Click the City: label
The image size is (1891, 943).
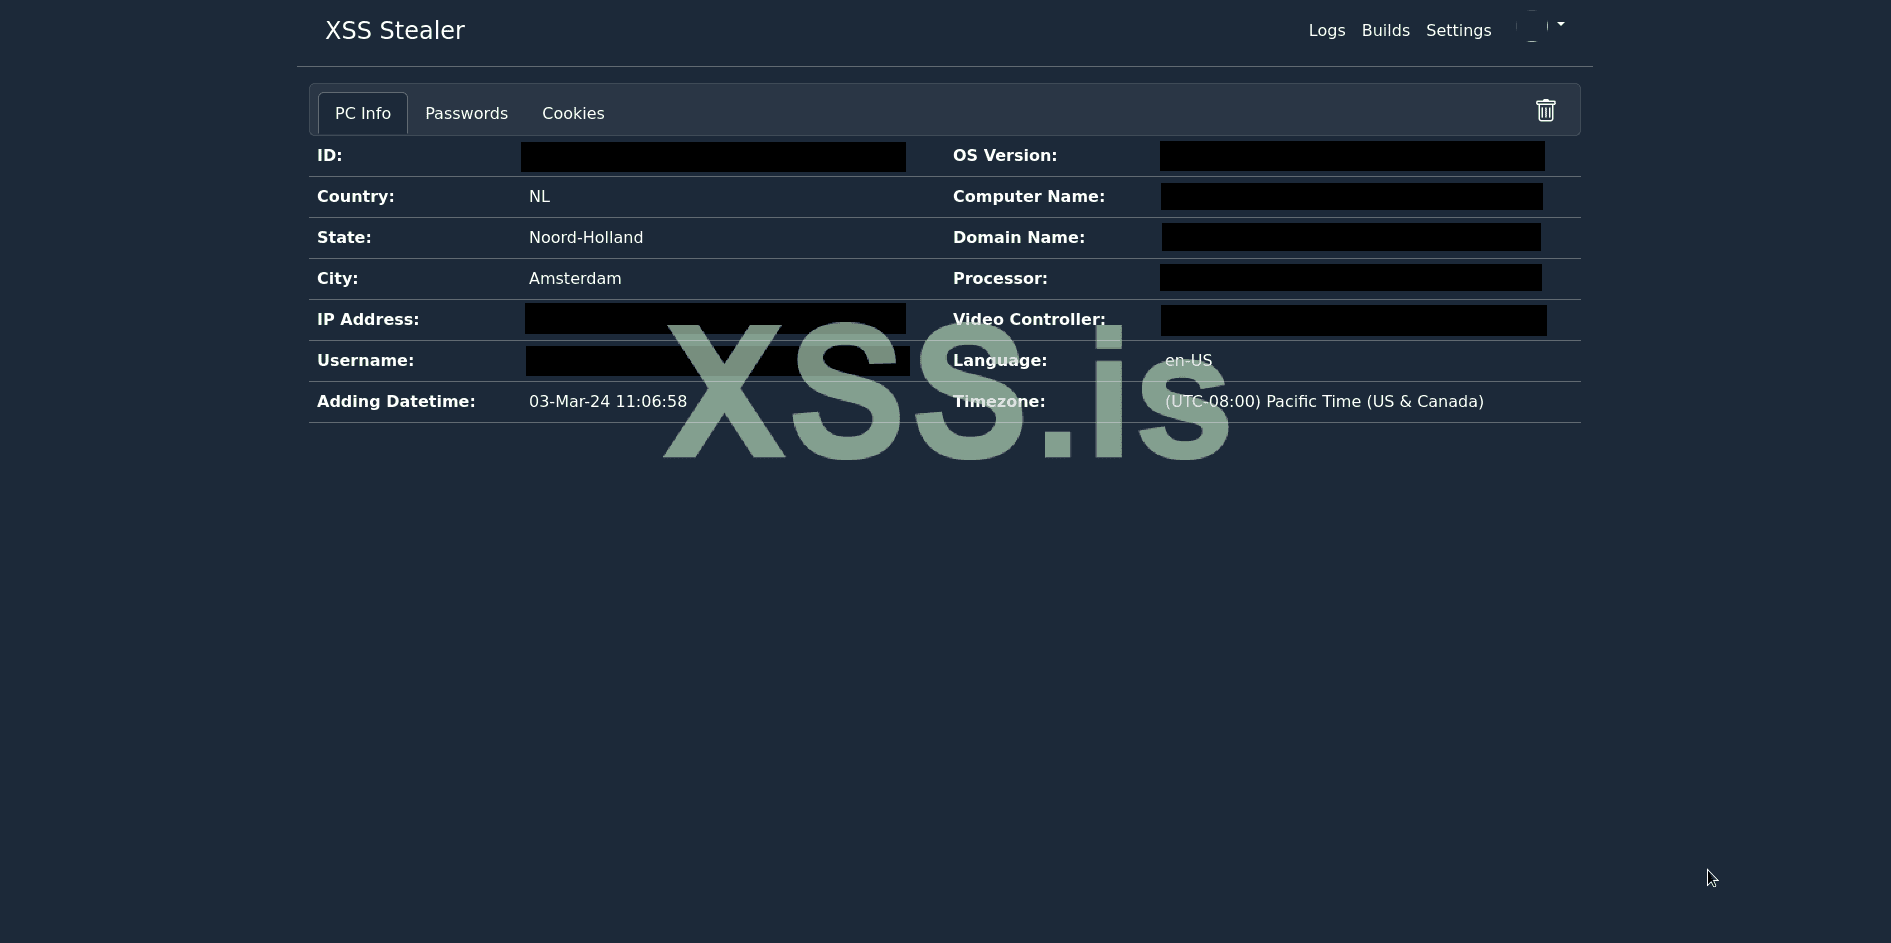pos(338,279)
